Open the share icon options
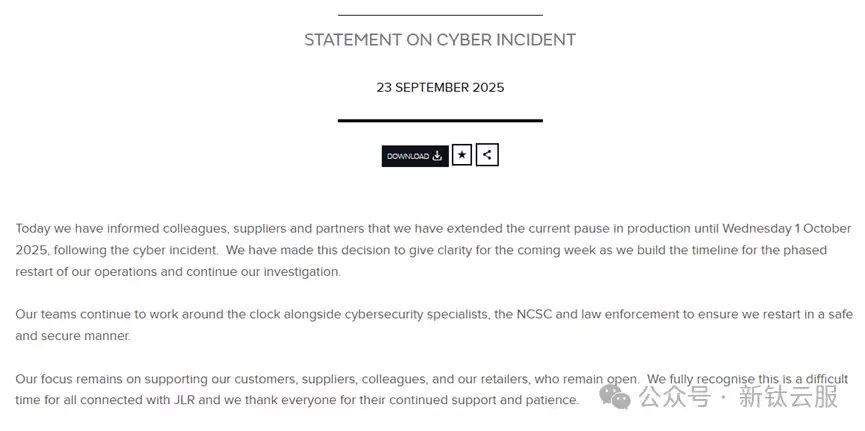Viewport: 865px width, 431px height. 487,155
